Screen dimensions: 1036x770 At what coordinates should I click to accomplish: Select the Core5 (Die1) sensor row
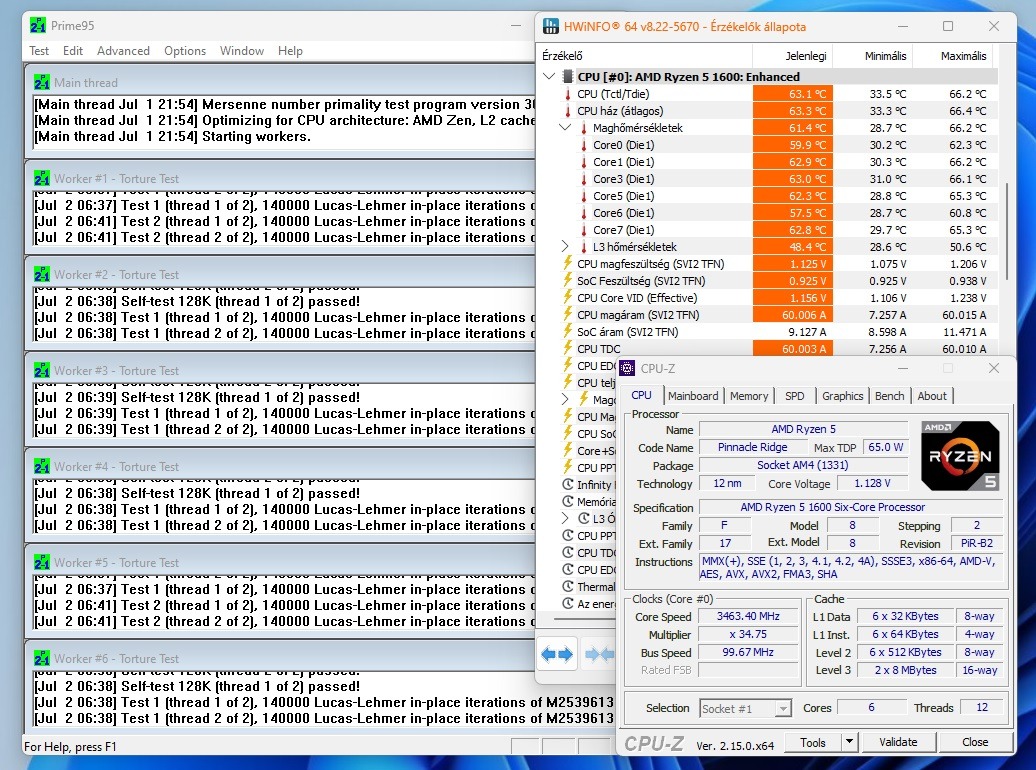click(768, 196)
